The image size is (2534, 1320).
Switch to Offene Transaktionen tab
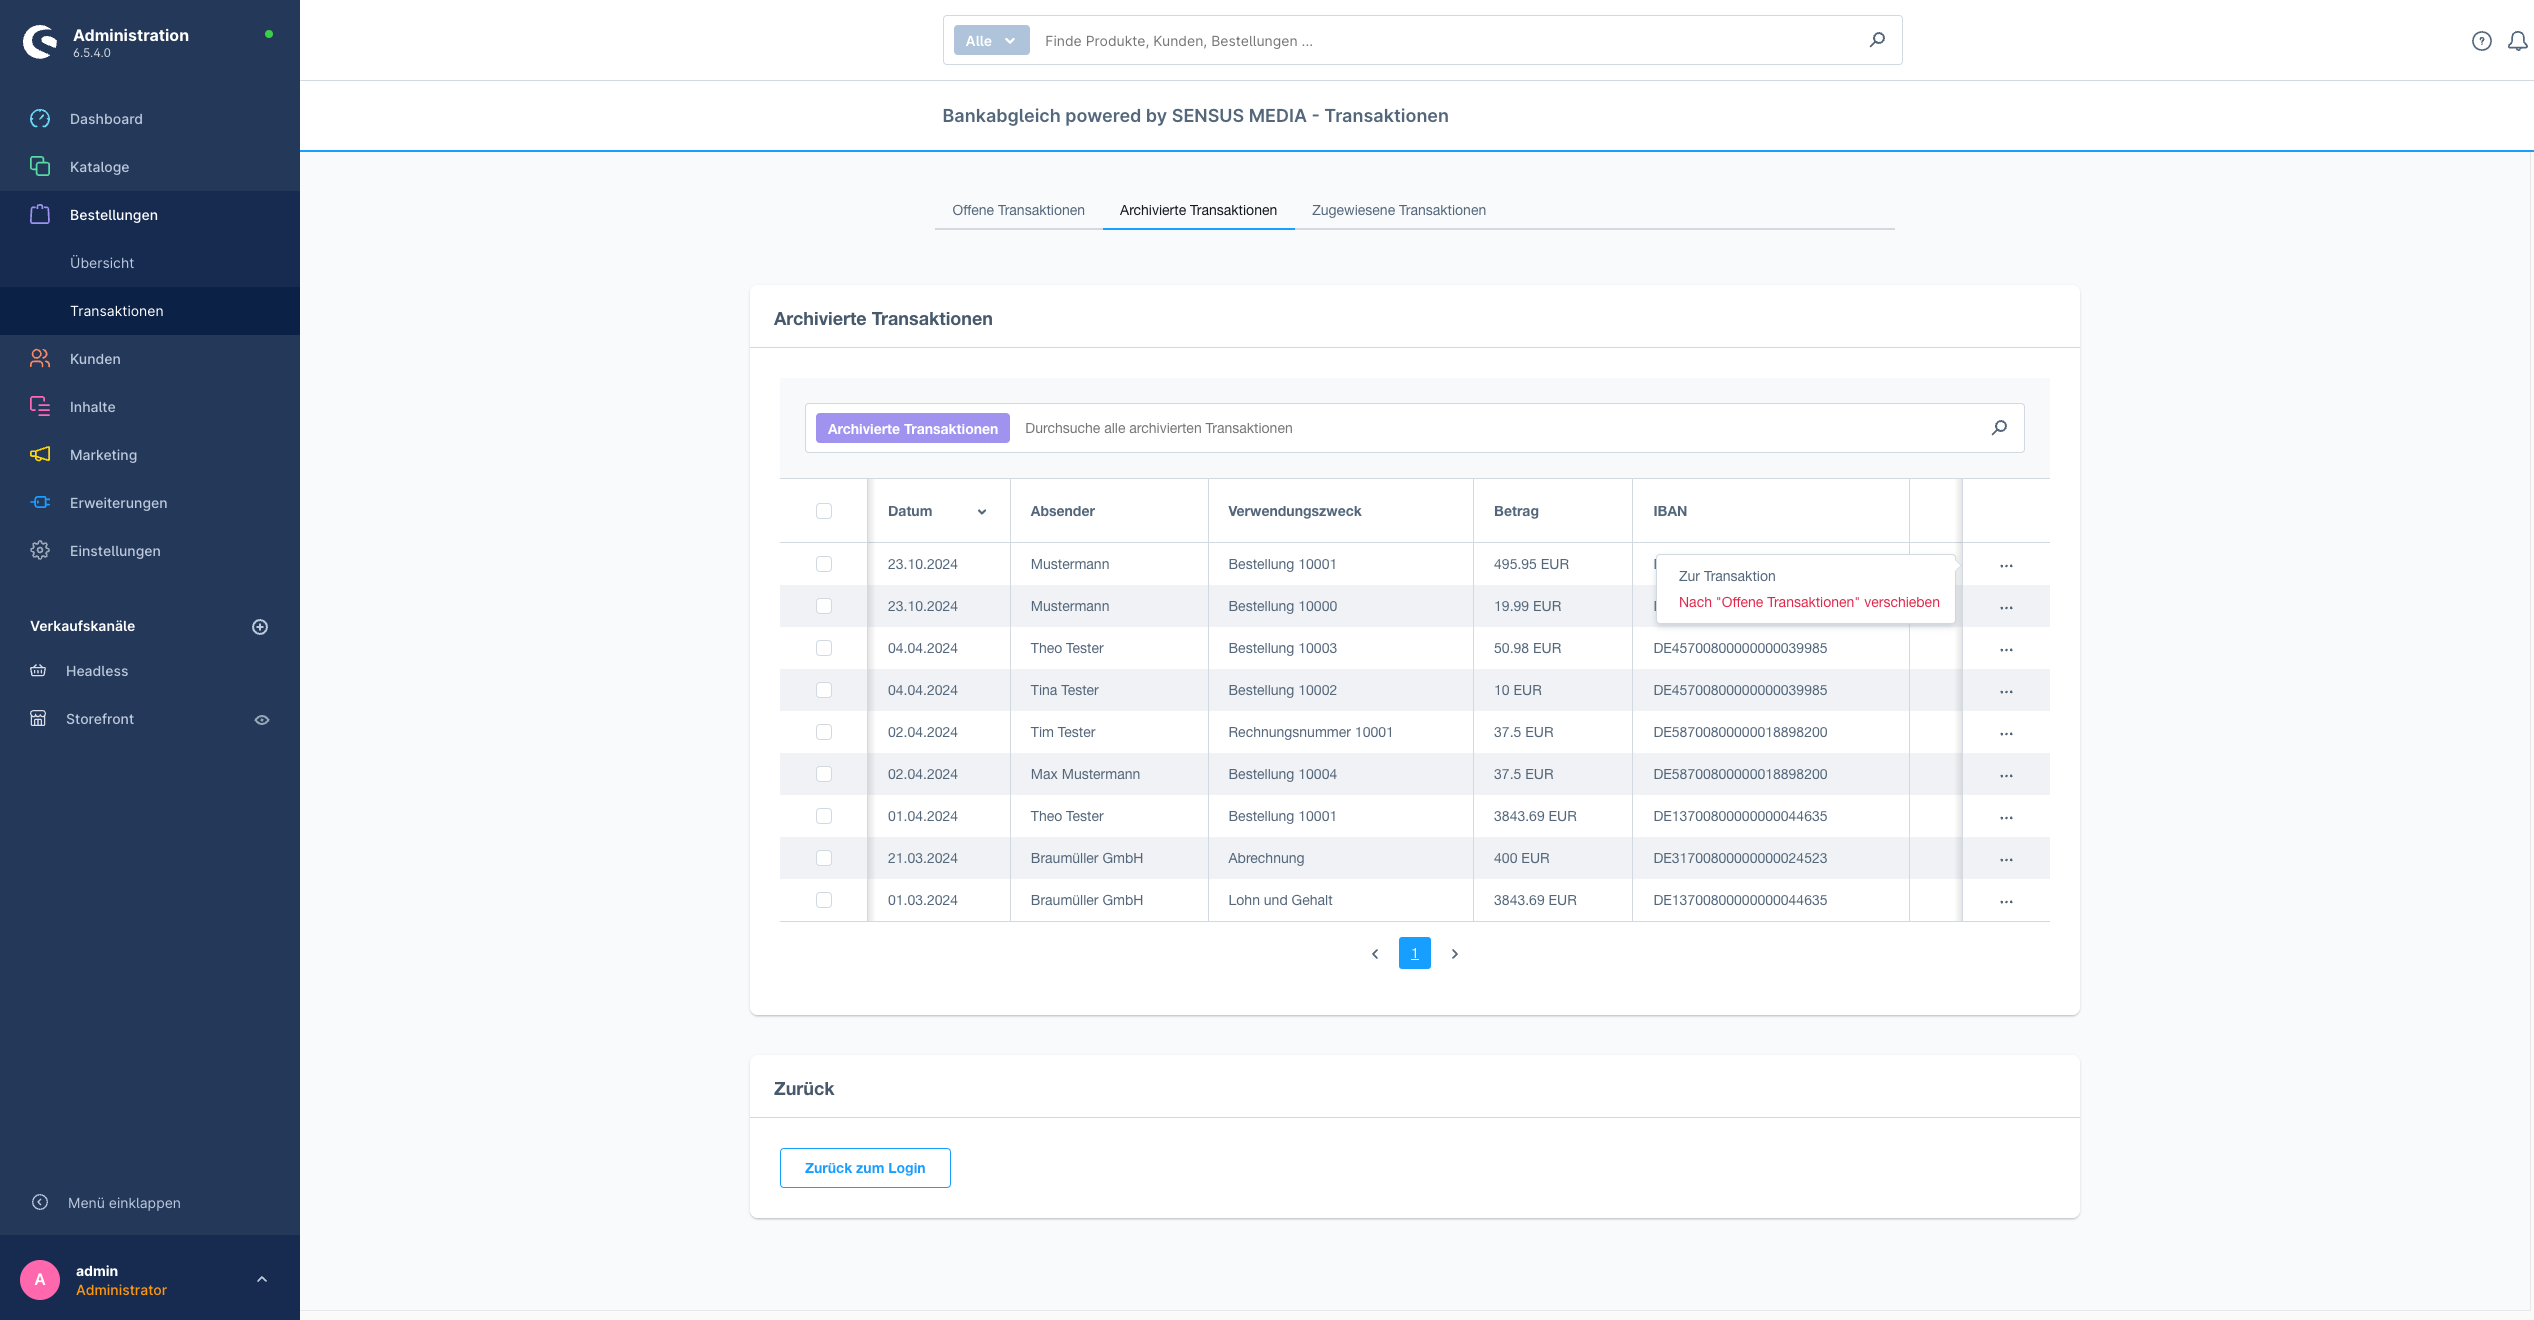pyautogui.click(x=1019, y=209)
